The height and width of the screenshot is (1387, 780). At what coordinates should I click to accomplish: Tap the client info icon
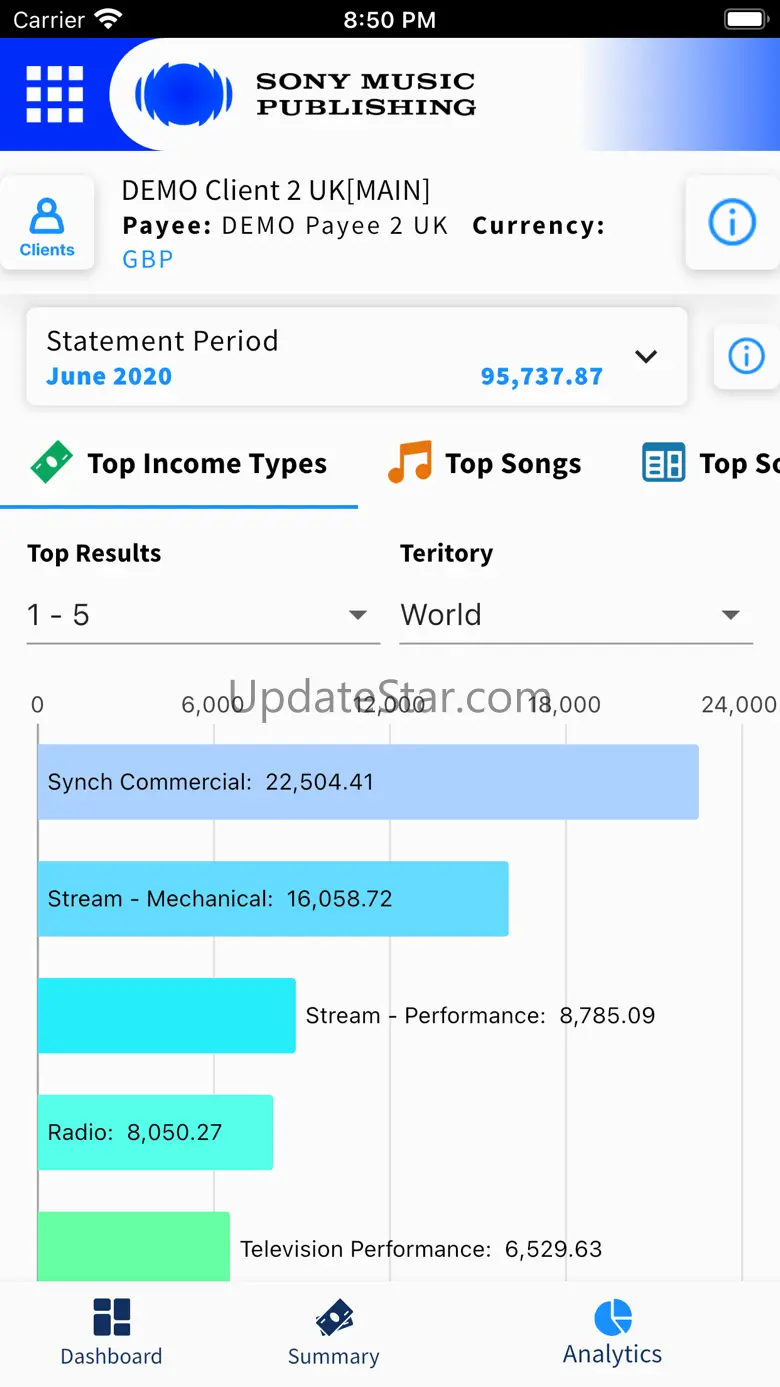[x=732, y=223]
